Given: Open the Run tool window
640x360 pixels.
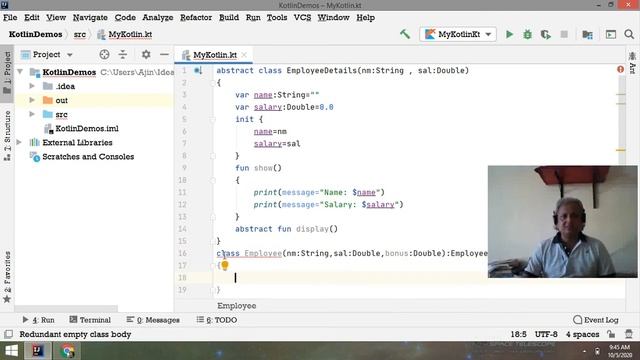Looking at the screenshot, I should [38, 320].
